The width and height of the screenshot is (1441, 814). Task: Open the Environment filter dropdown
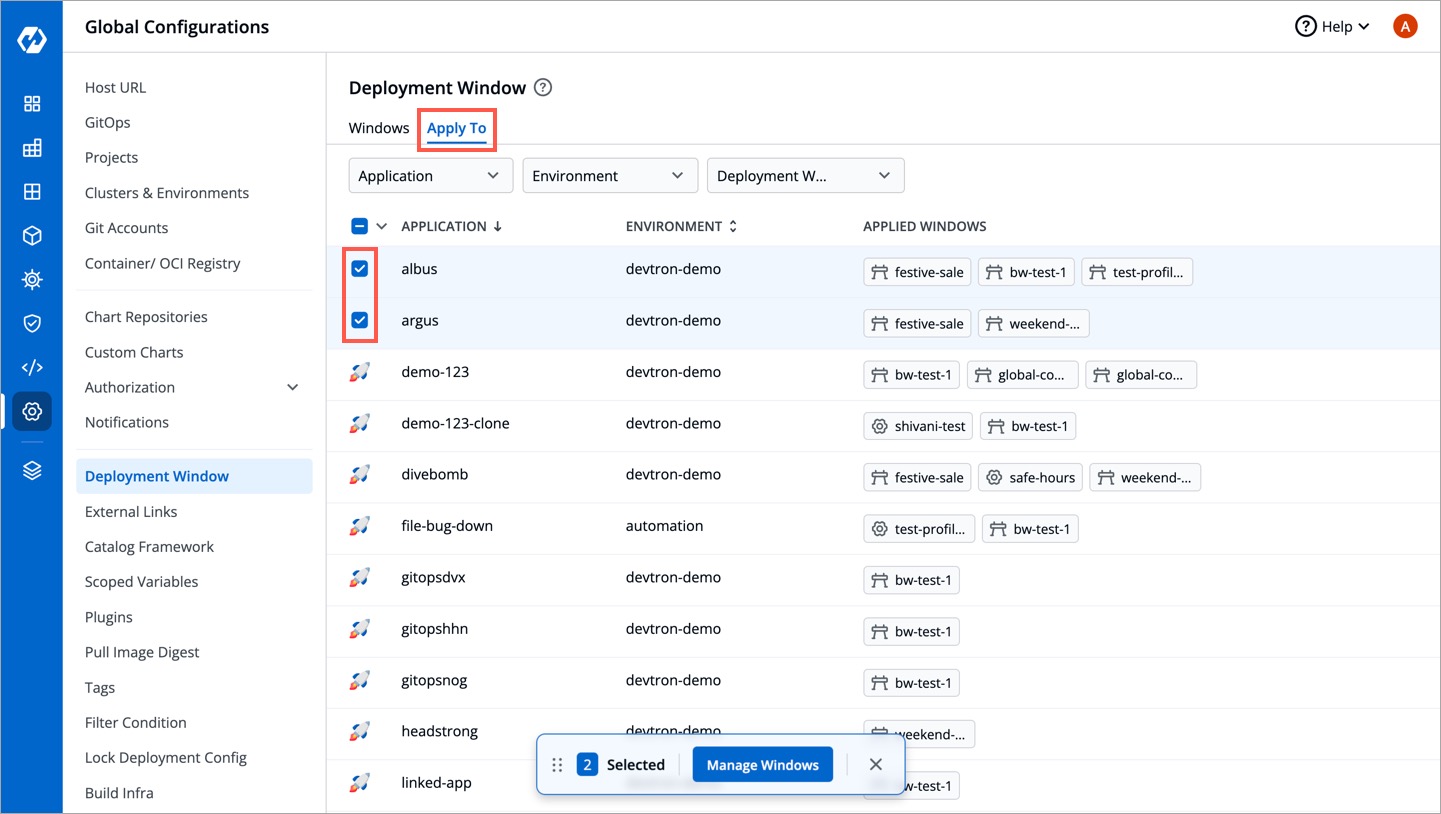pyautogui.click(x=609, y=175)
